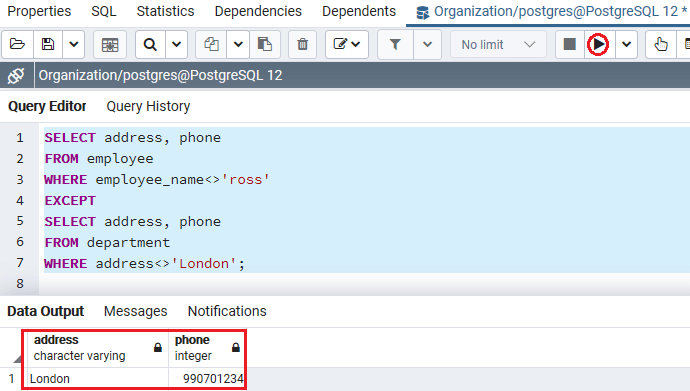The image size is (690, 391).
Task: Click the connection status link icon
Action: [x=17, y=76]
